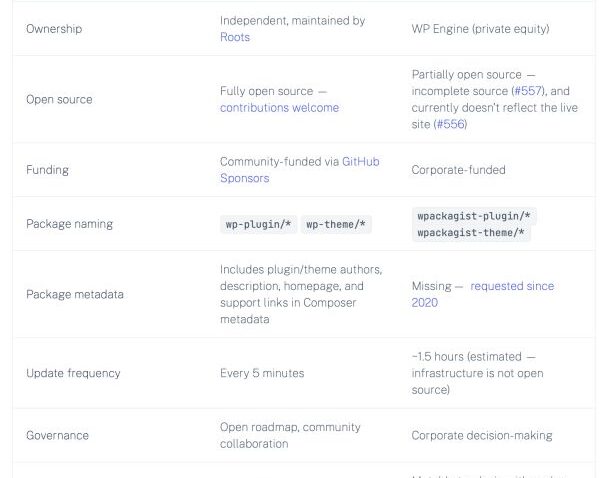Viewport: 604px width, 478px height.
Task: Click 'requested since 2020' link
Action: point(511,286)
